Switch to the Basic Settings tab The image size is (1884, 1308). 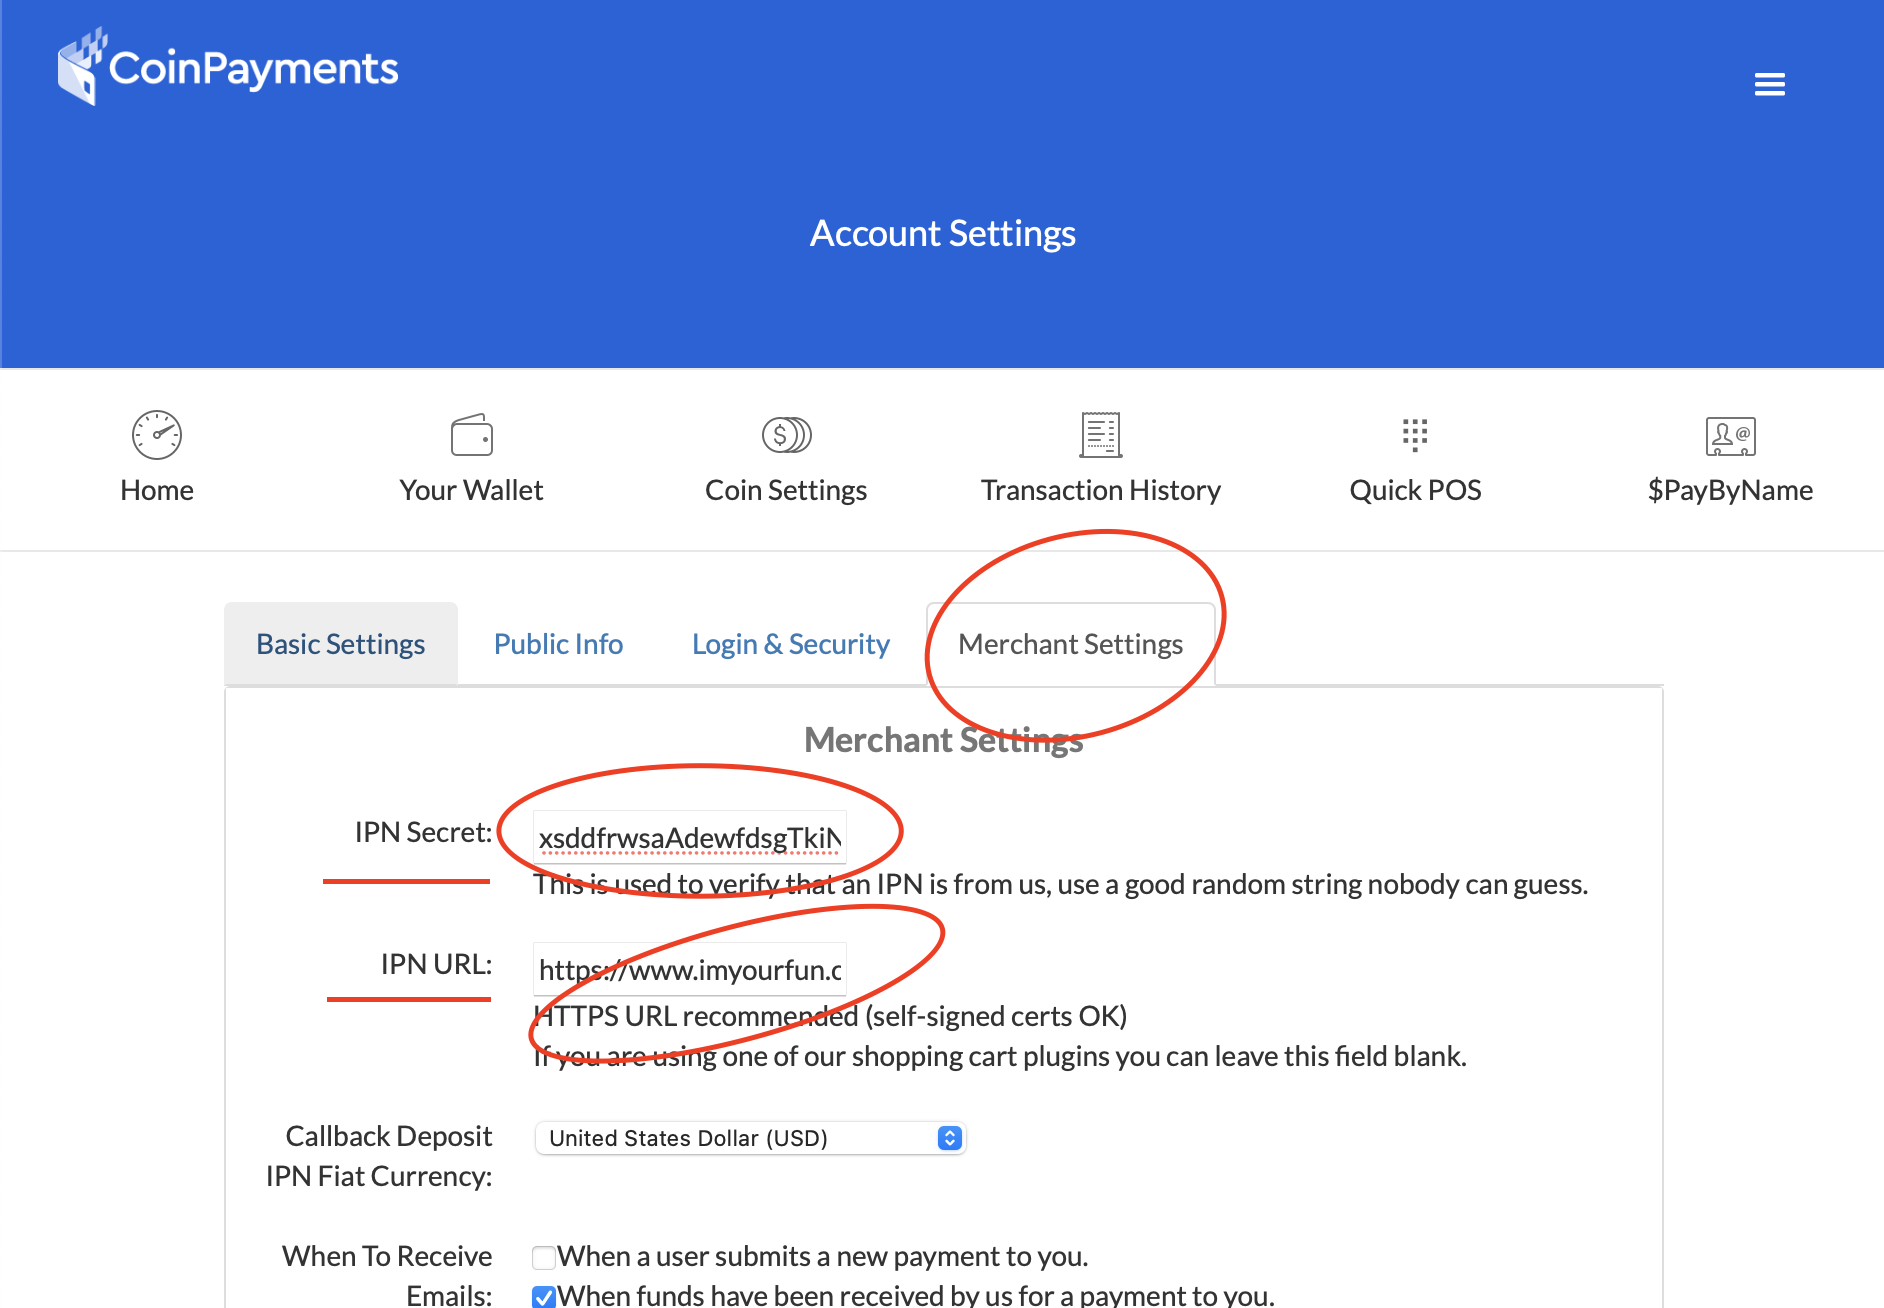[341, 644]
